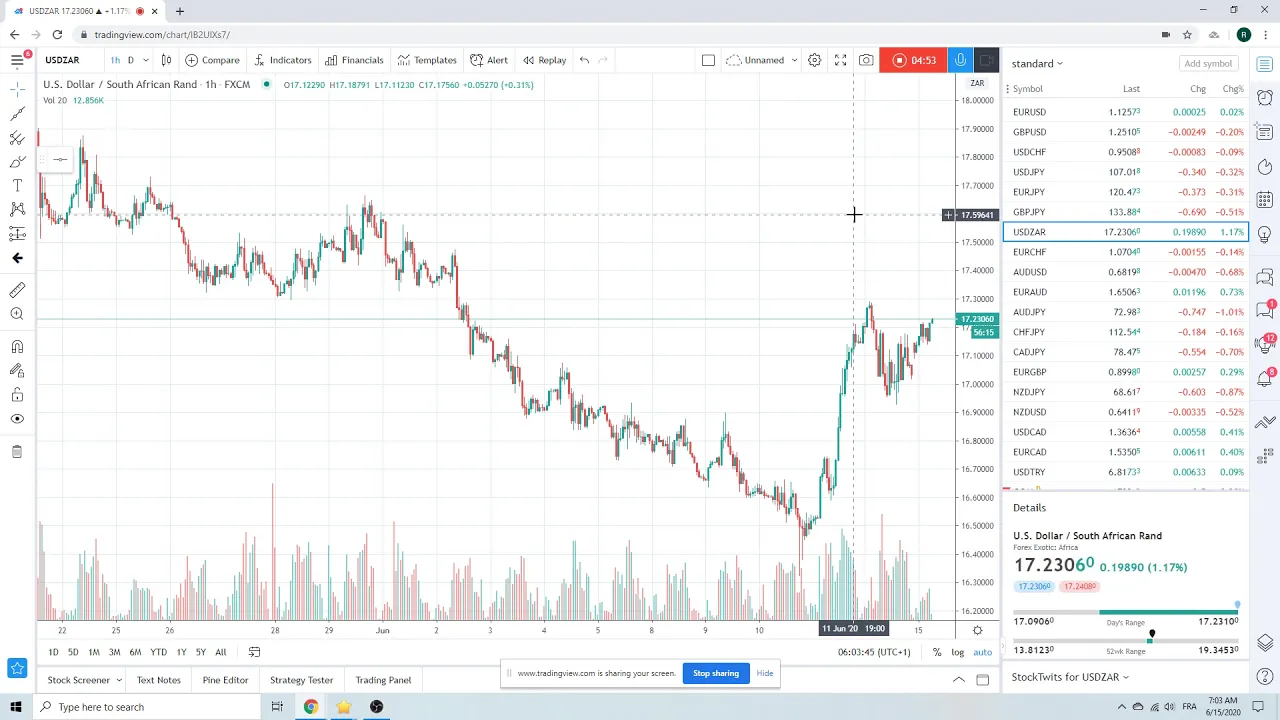This screenshot has height=720, width=1280.
Task: Expand the timeframe interval dropdown
Action: 145,60
